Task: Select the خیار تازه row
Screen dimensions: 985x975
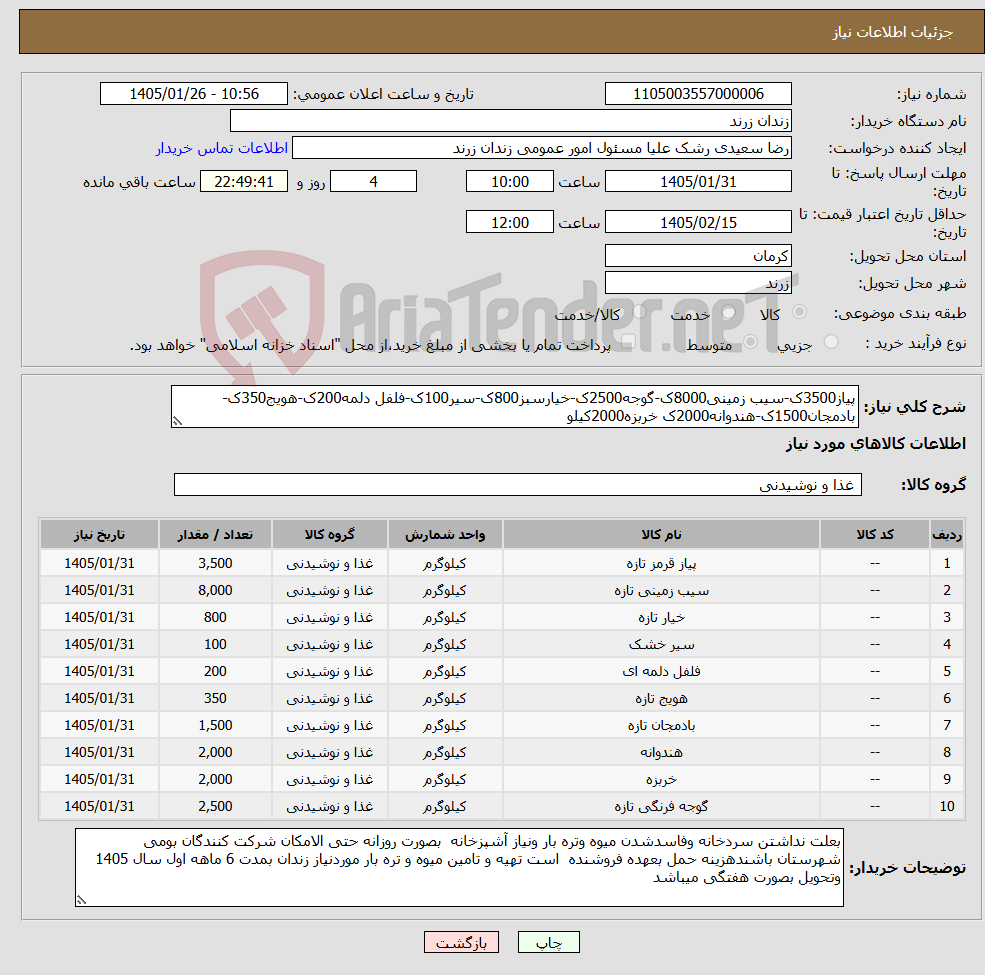Action: pos(502,618)
